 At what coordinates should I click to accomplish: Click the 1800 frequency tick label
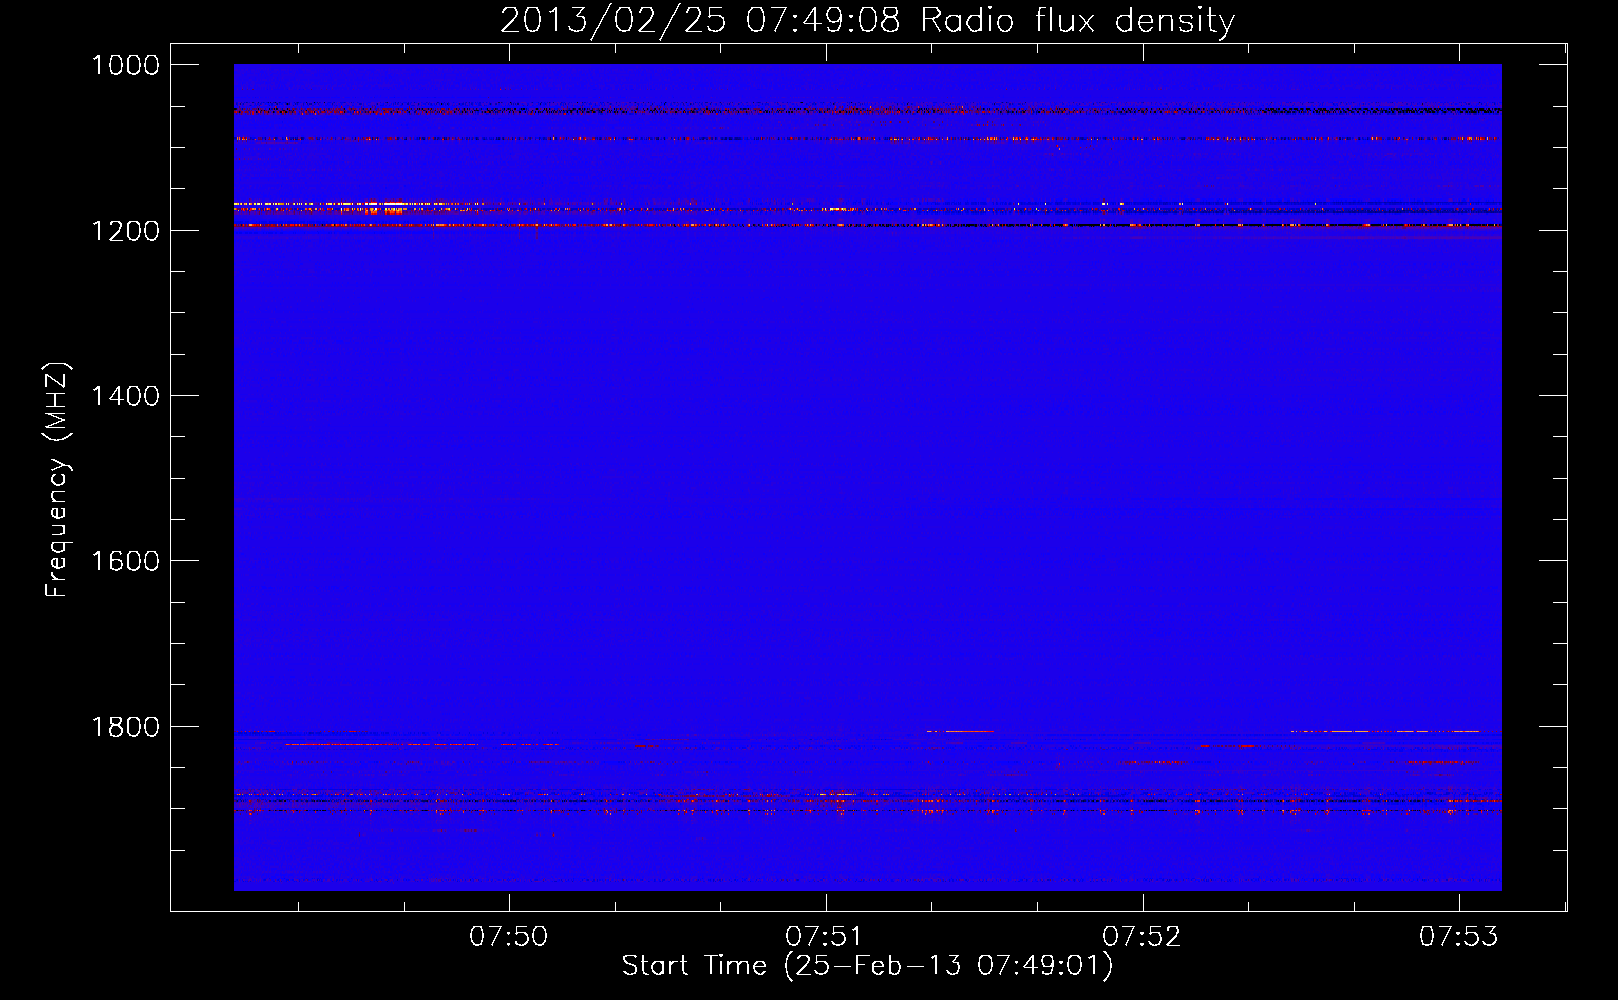(125, 727)
